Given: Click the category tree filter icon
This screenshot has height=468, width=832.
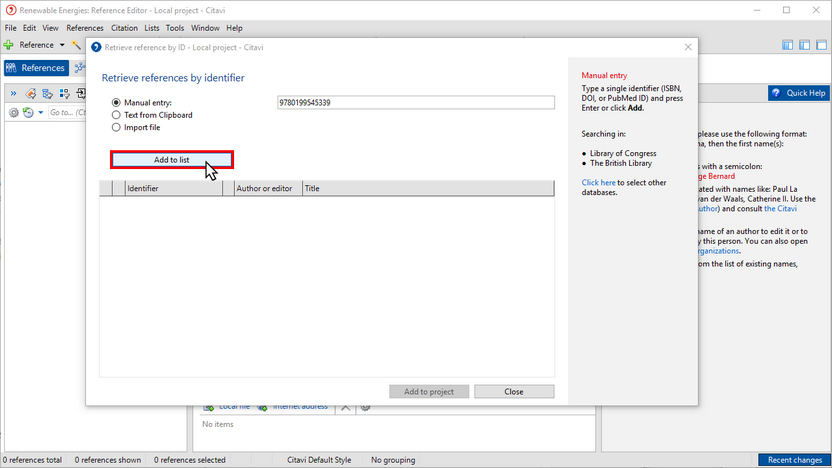Looking at the screenshot, I should pos(48,94).
